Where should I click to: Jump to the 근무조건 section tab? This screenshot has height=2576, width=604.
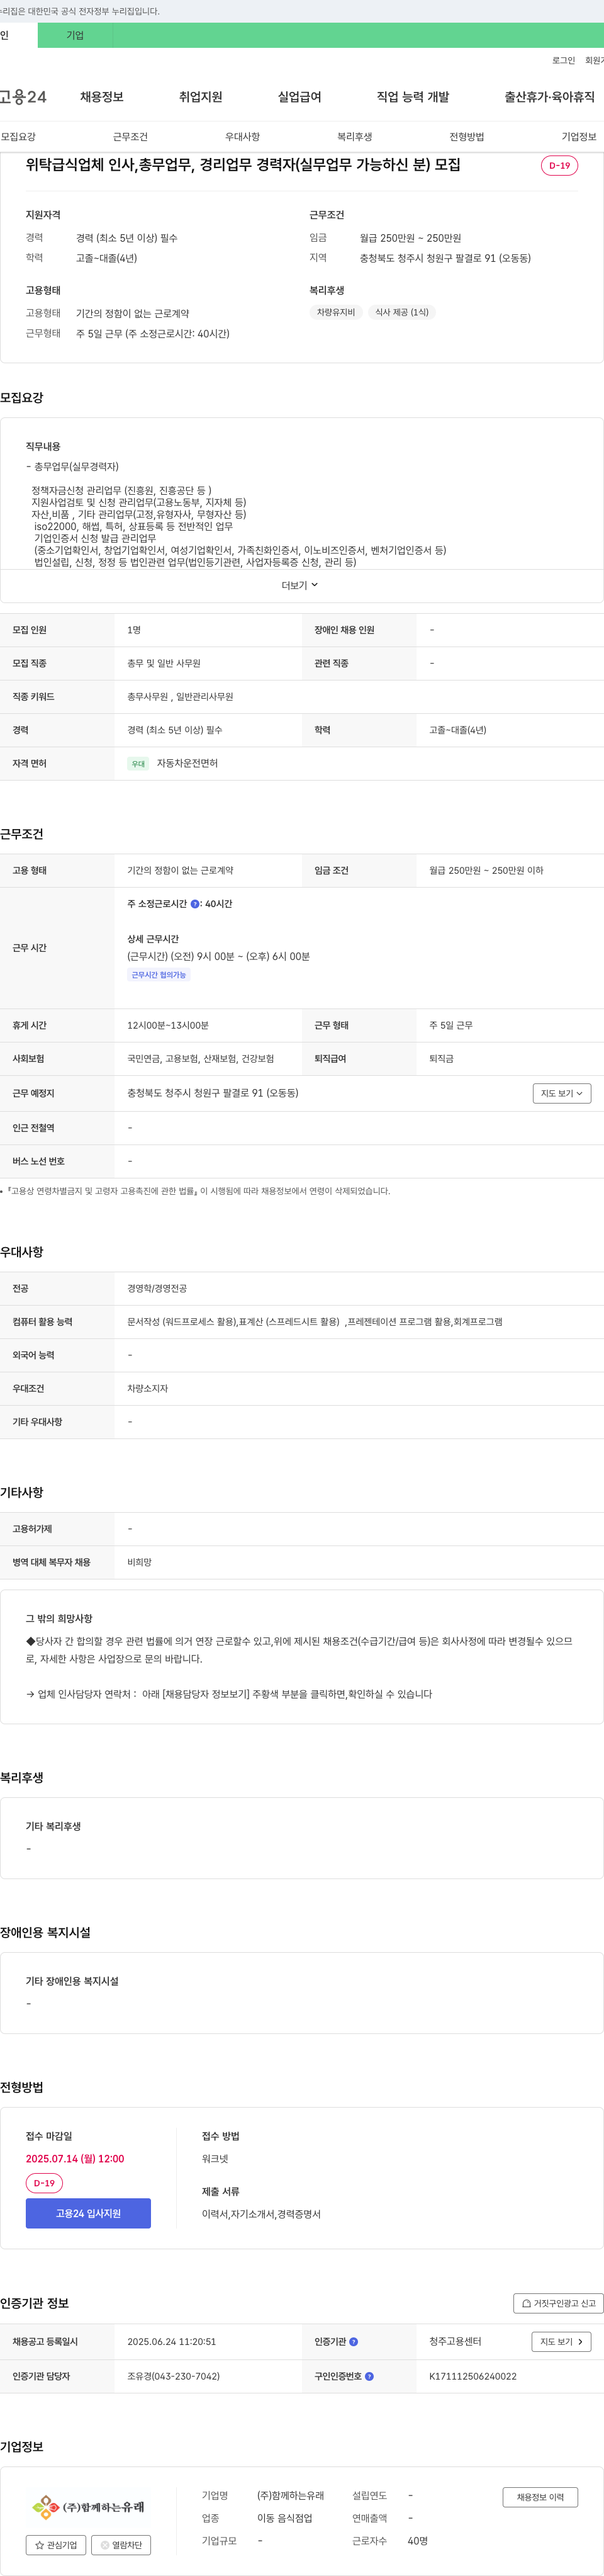pyautogui.click(x=130, y=137)
